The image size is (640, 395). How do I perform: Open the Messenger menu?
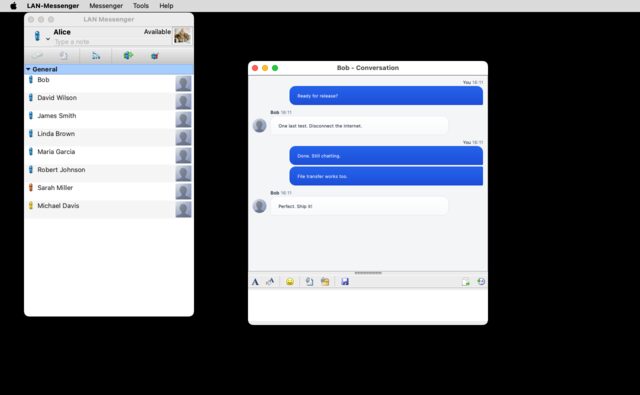106,6
